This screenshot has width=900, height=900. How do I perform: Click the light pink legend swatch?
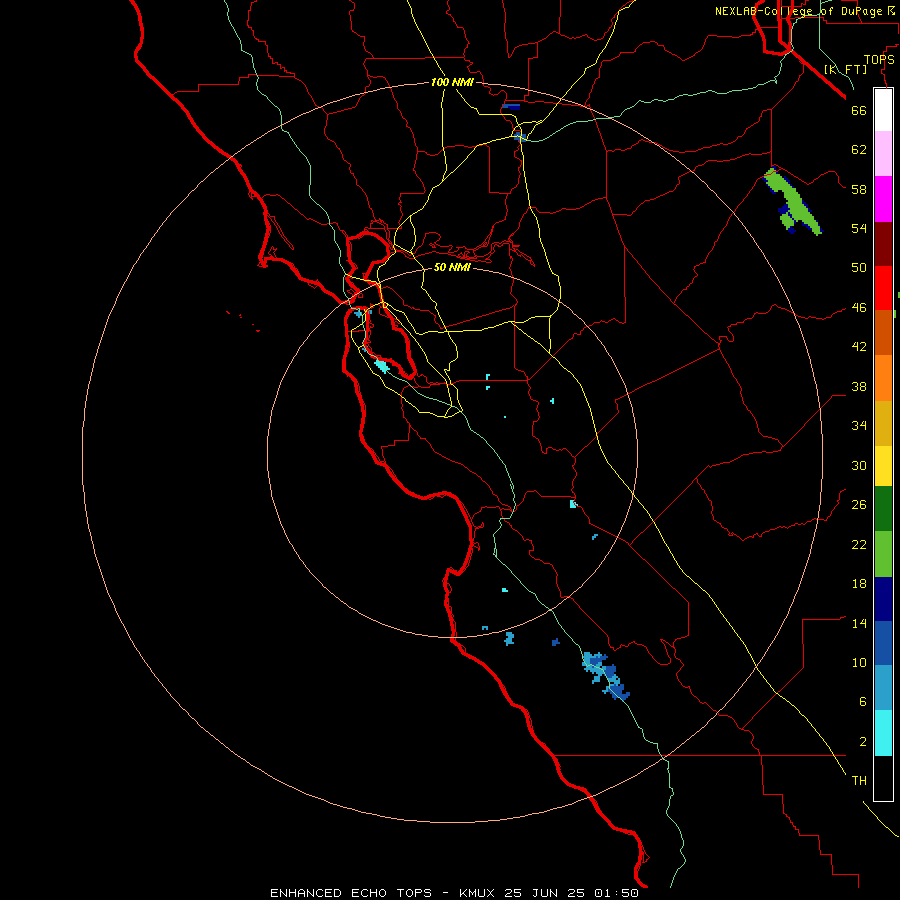883,153
